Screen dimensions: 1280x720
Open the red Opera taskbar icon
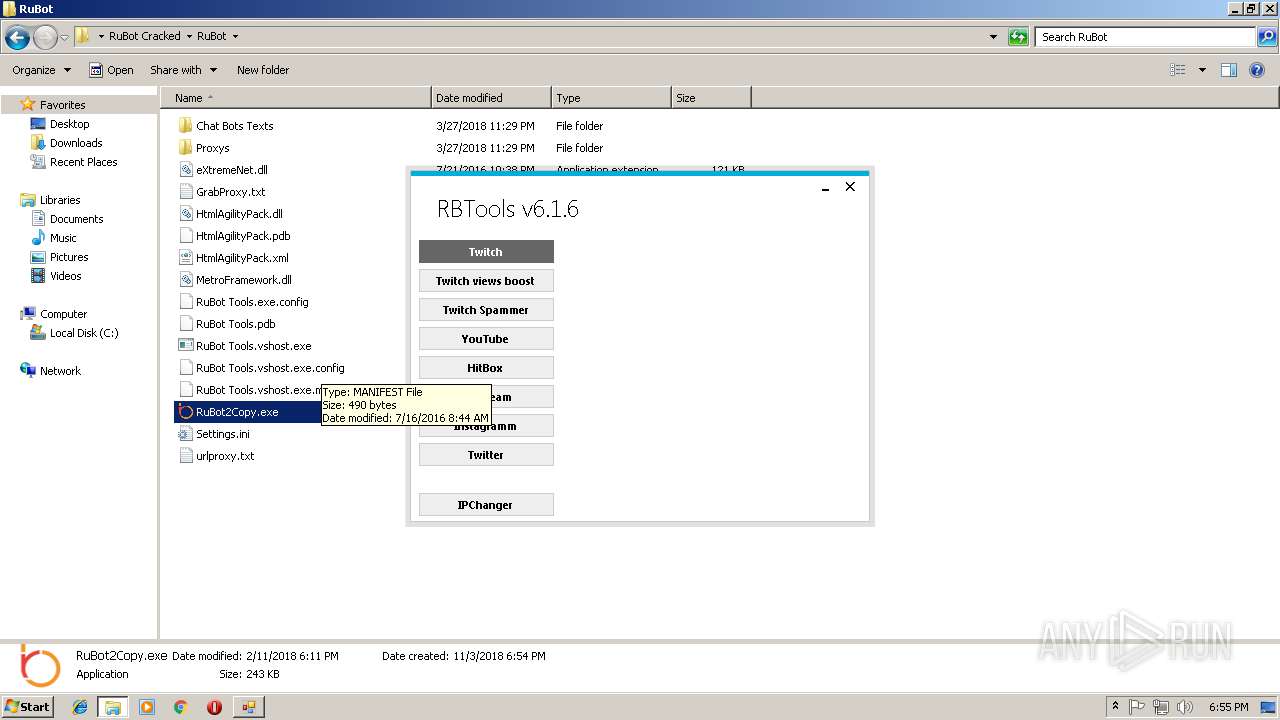(214, 707)
